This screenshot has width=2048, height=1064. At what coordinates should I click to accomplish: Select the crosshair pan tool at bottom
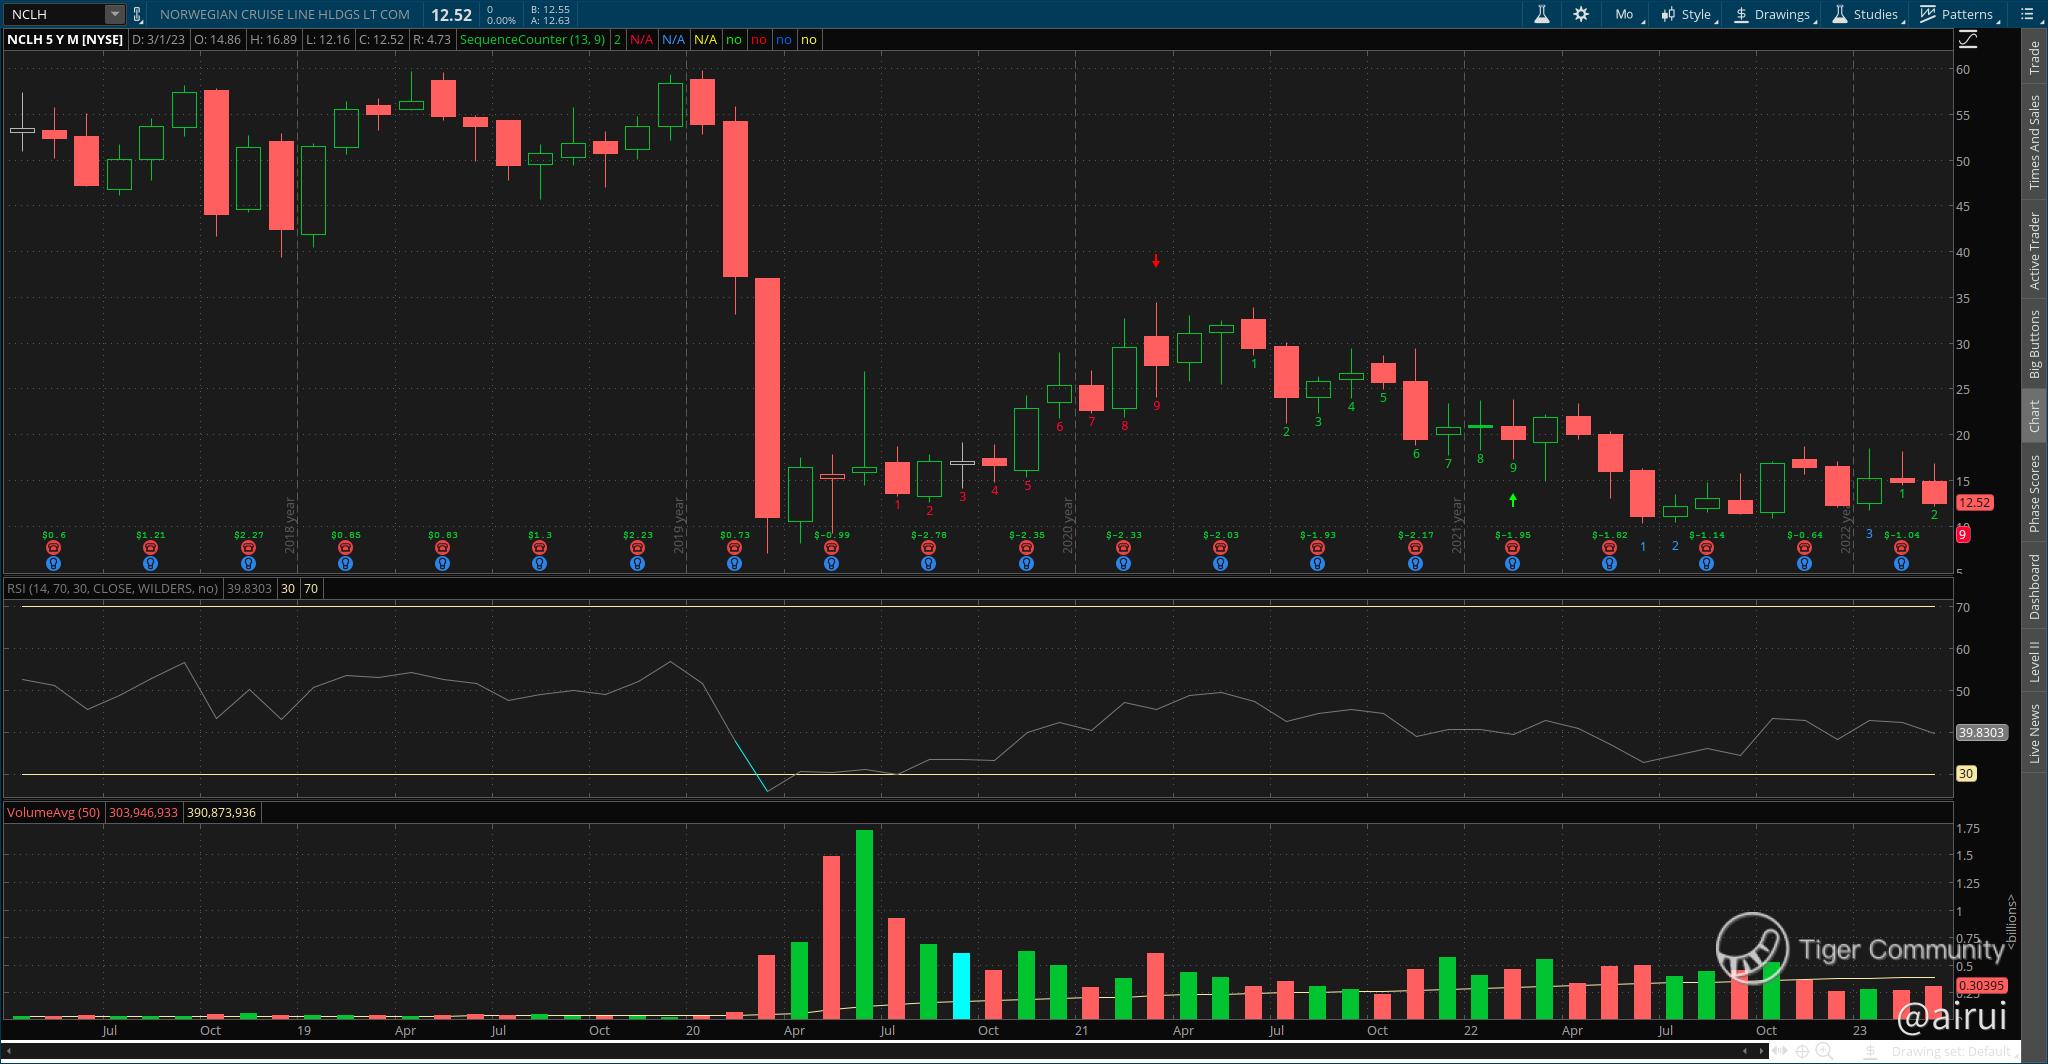[x=1802, y=1051]
